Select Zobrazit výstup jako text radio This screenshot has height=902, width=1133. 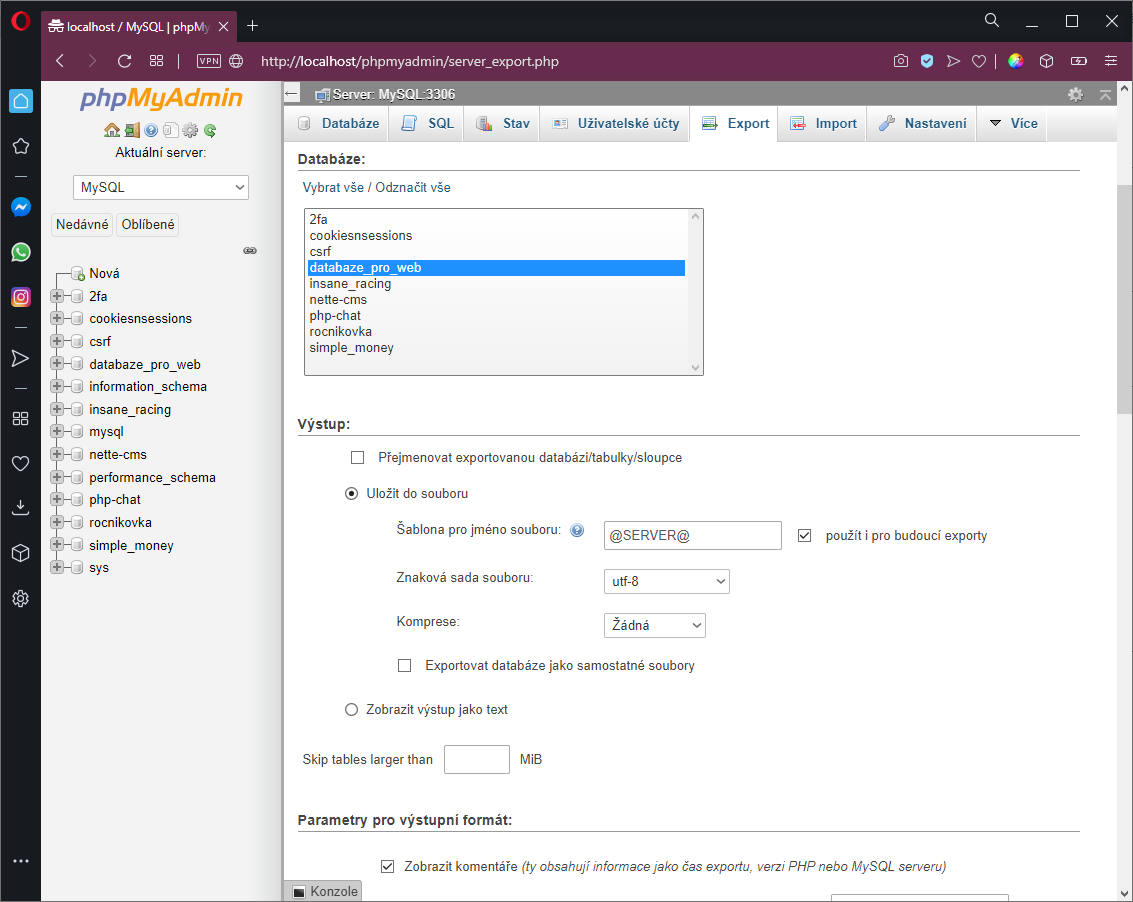pos(351,710)
